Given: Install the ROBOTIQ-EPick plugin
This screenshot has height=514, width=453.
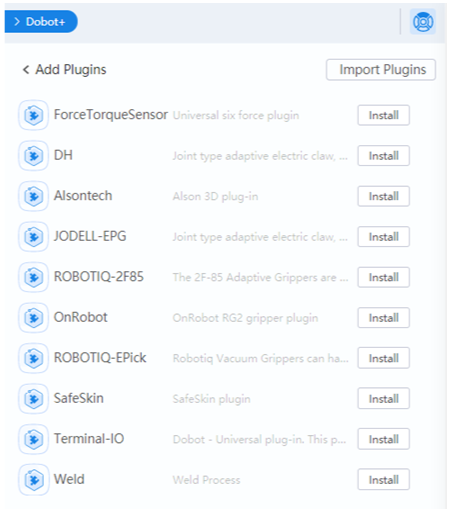Looking at the screenshot, I should tap(384, 358).
